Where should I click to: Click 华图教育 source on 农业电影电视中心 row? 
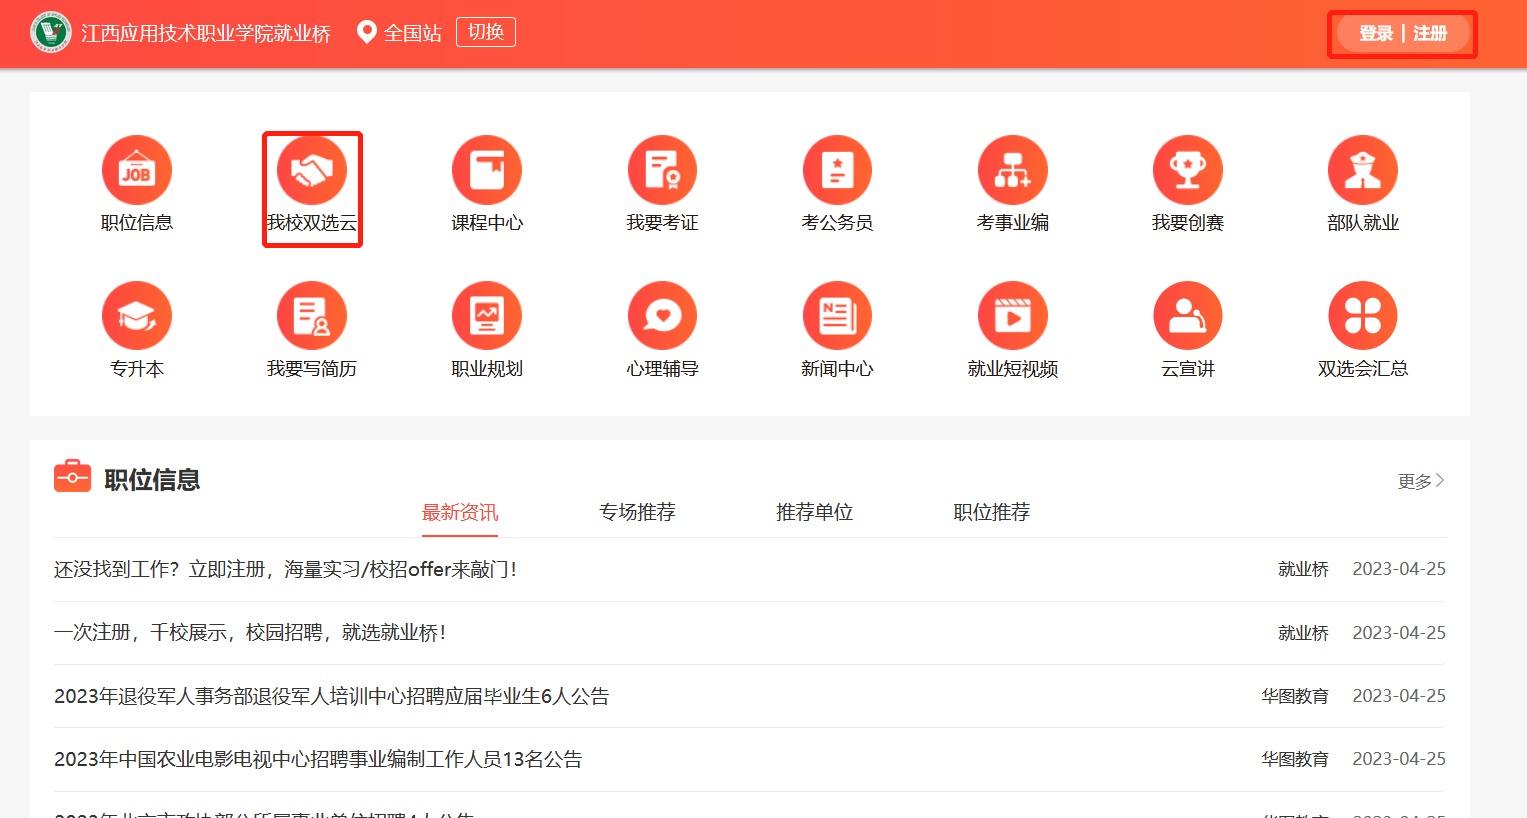pyautogui.click(x=1295, y=759)
